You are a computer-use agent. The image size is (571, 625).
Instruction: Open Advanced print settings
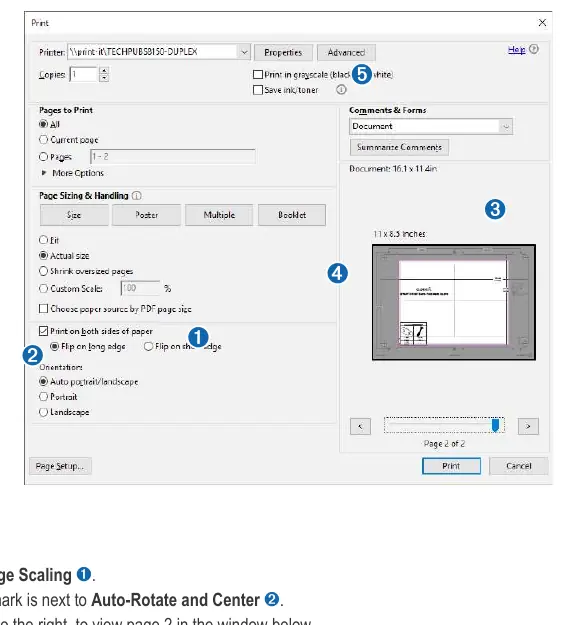(x=346, y=52)
